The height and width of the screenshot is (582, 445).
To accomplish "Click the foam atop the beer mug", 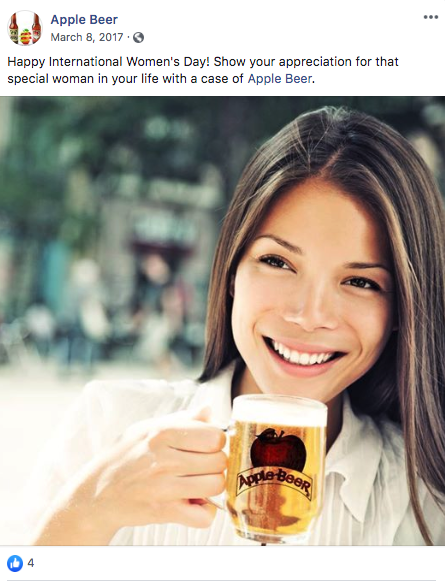I will (x=279, y=411).
